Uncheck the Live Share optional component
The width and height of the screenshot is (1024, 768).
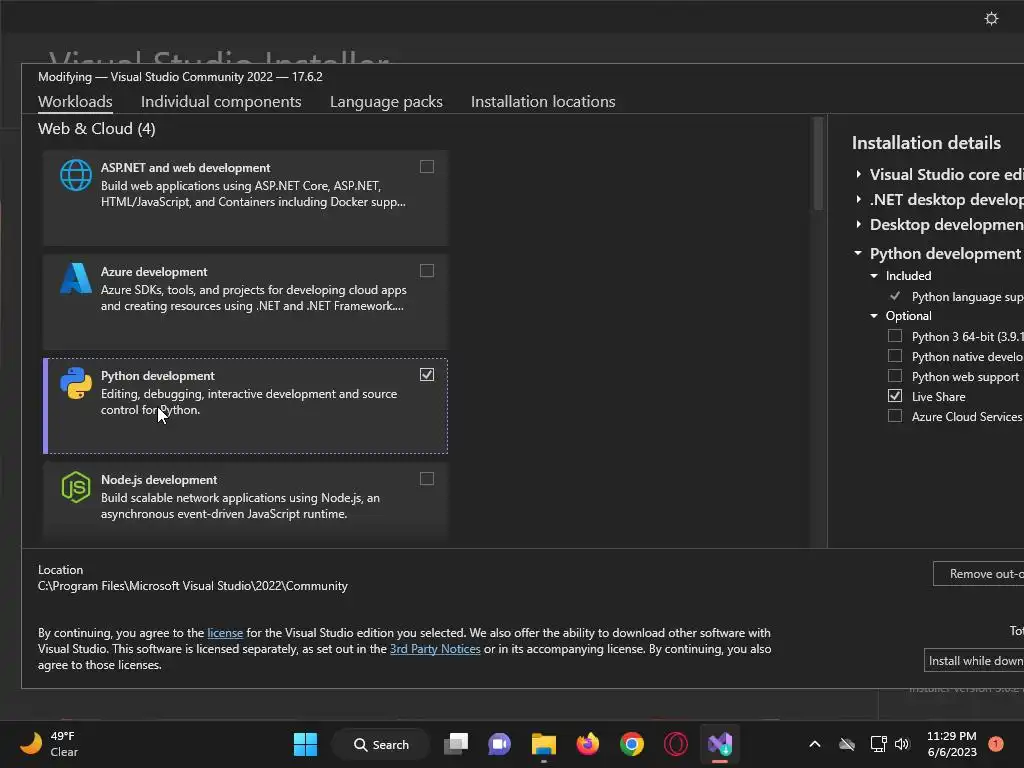tap(895, 396)
